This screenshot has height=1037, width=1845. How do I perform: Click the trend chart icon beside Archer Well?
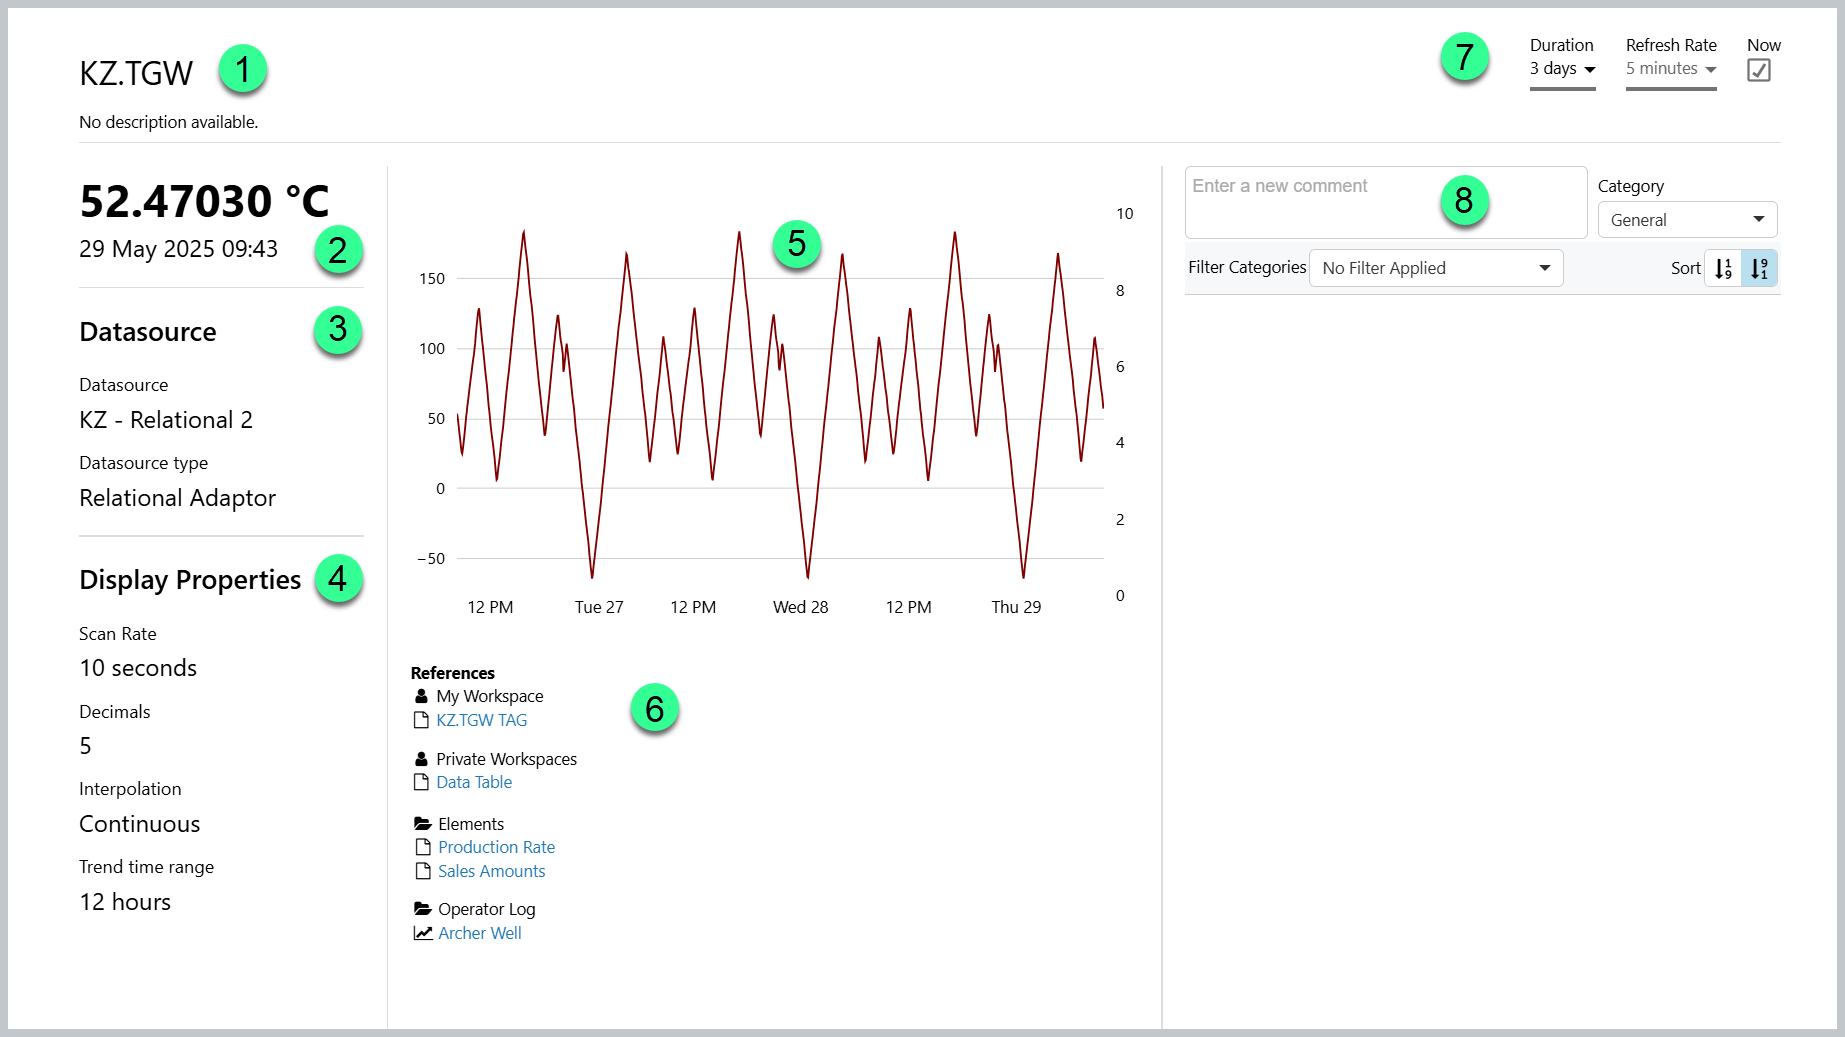(x=423, y=933)
